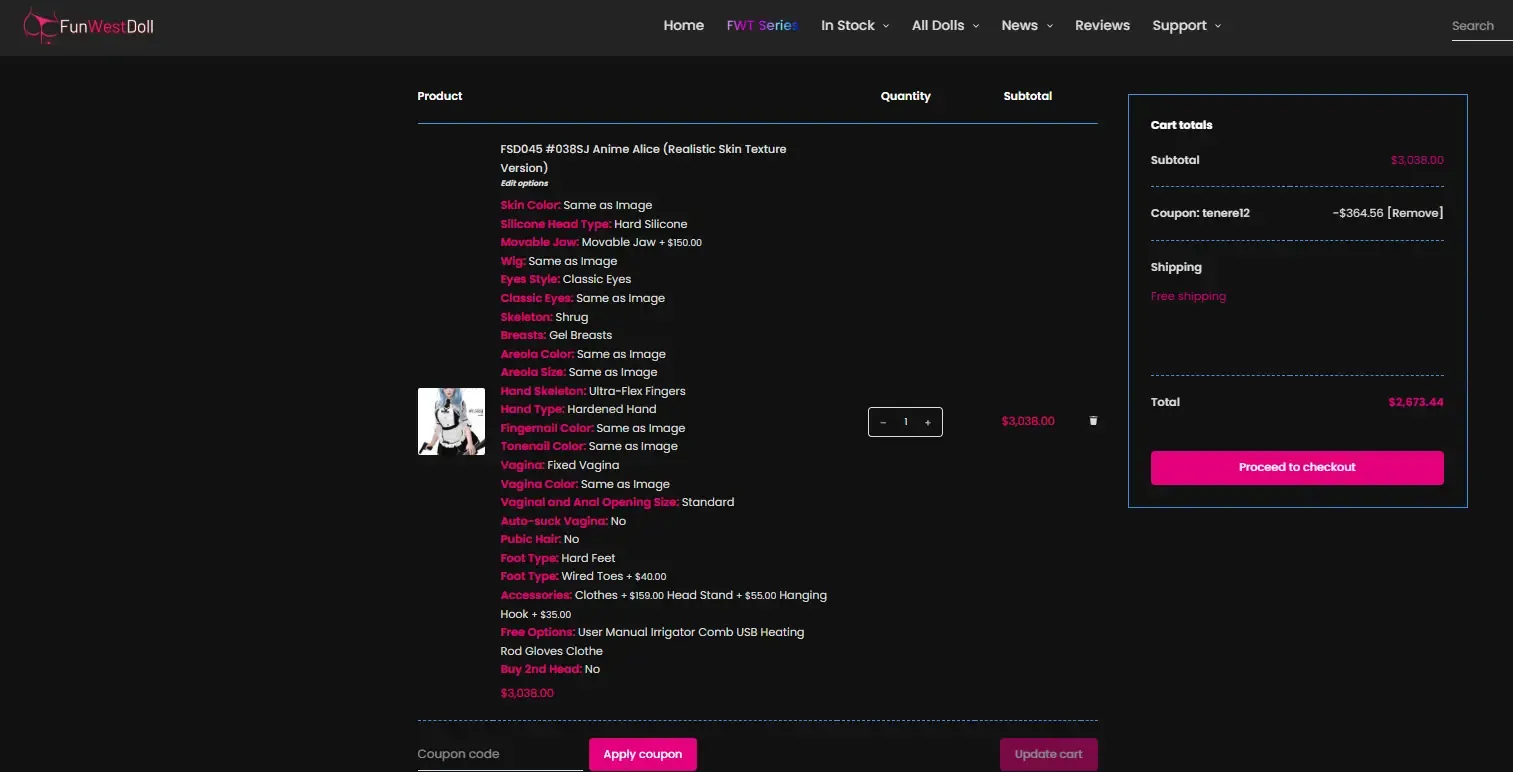
Task: Open the FWT Series menu item
Action: pos(762,26)
